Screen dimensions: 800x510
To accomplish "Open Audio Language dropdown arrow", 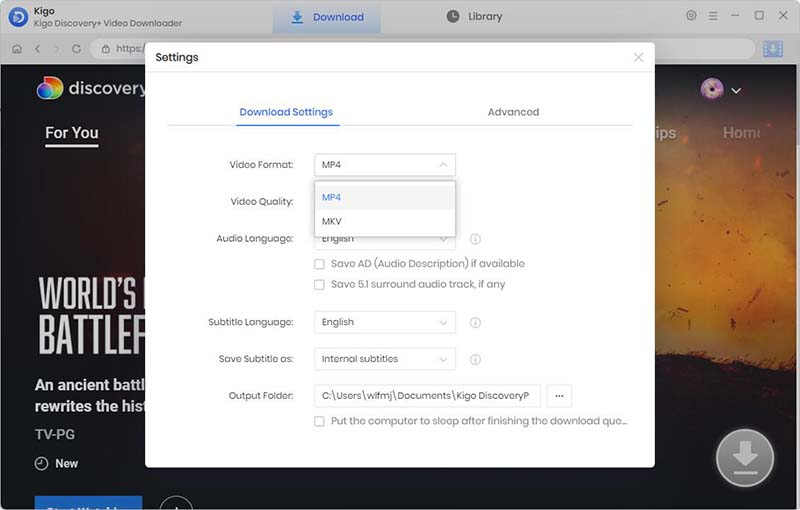I will coord(443,239).
